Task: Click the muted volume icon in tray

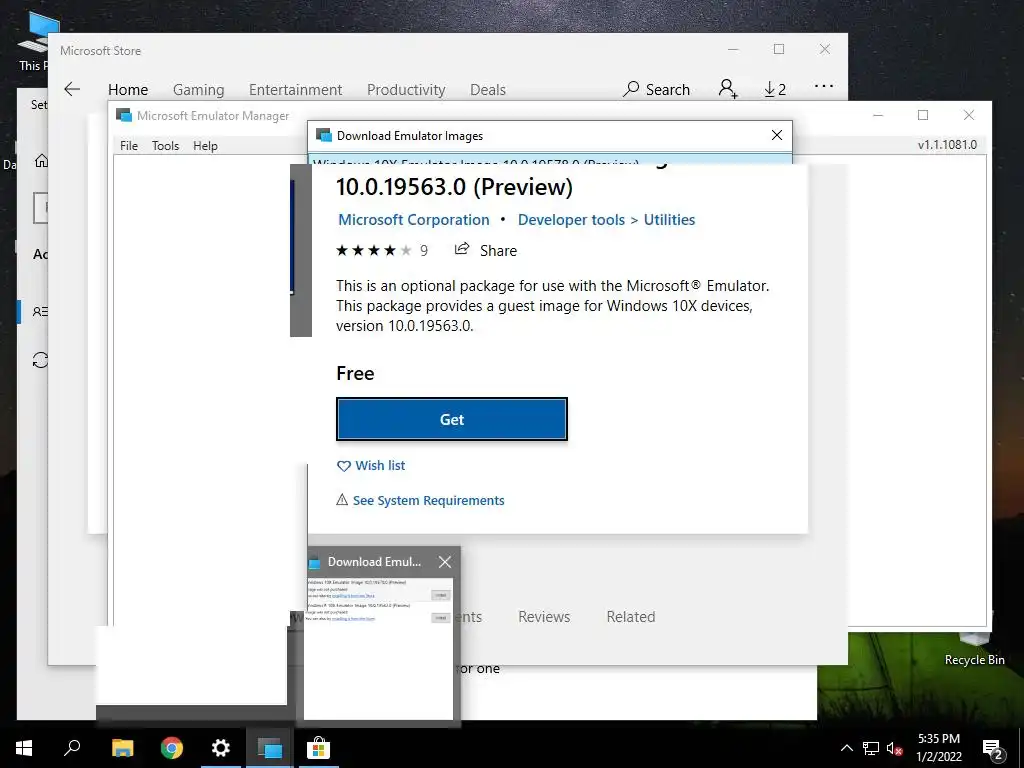Action: (x=894, y=748)
